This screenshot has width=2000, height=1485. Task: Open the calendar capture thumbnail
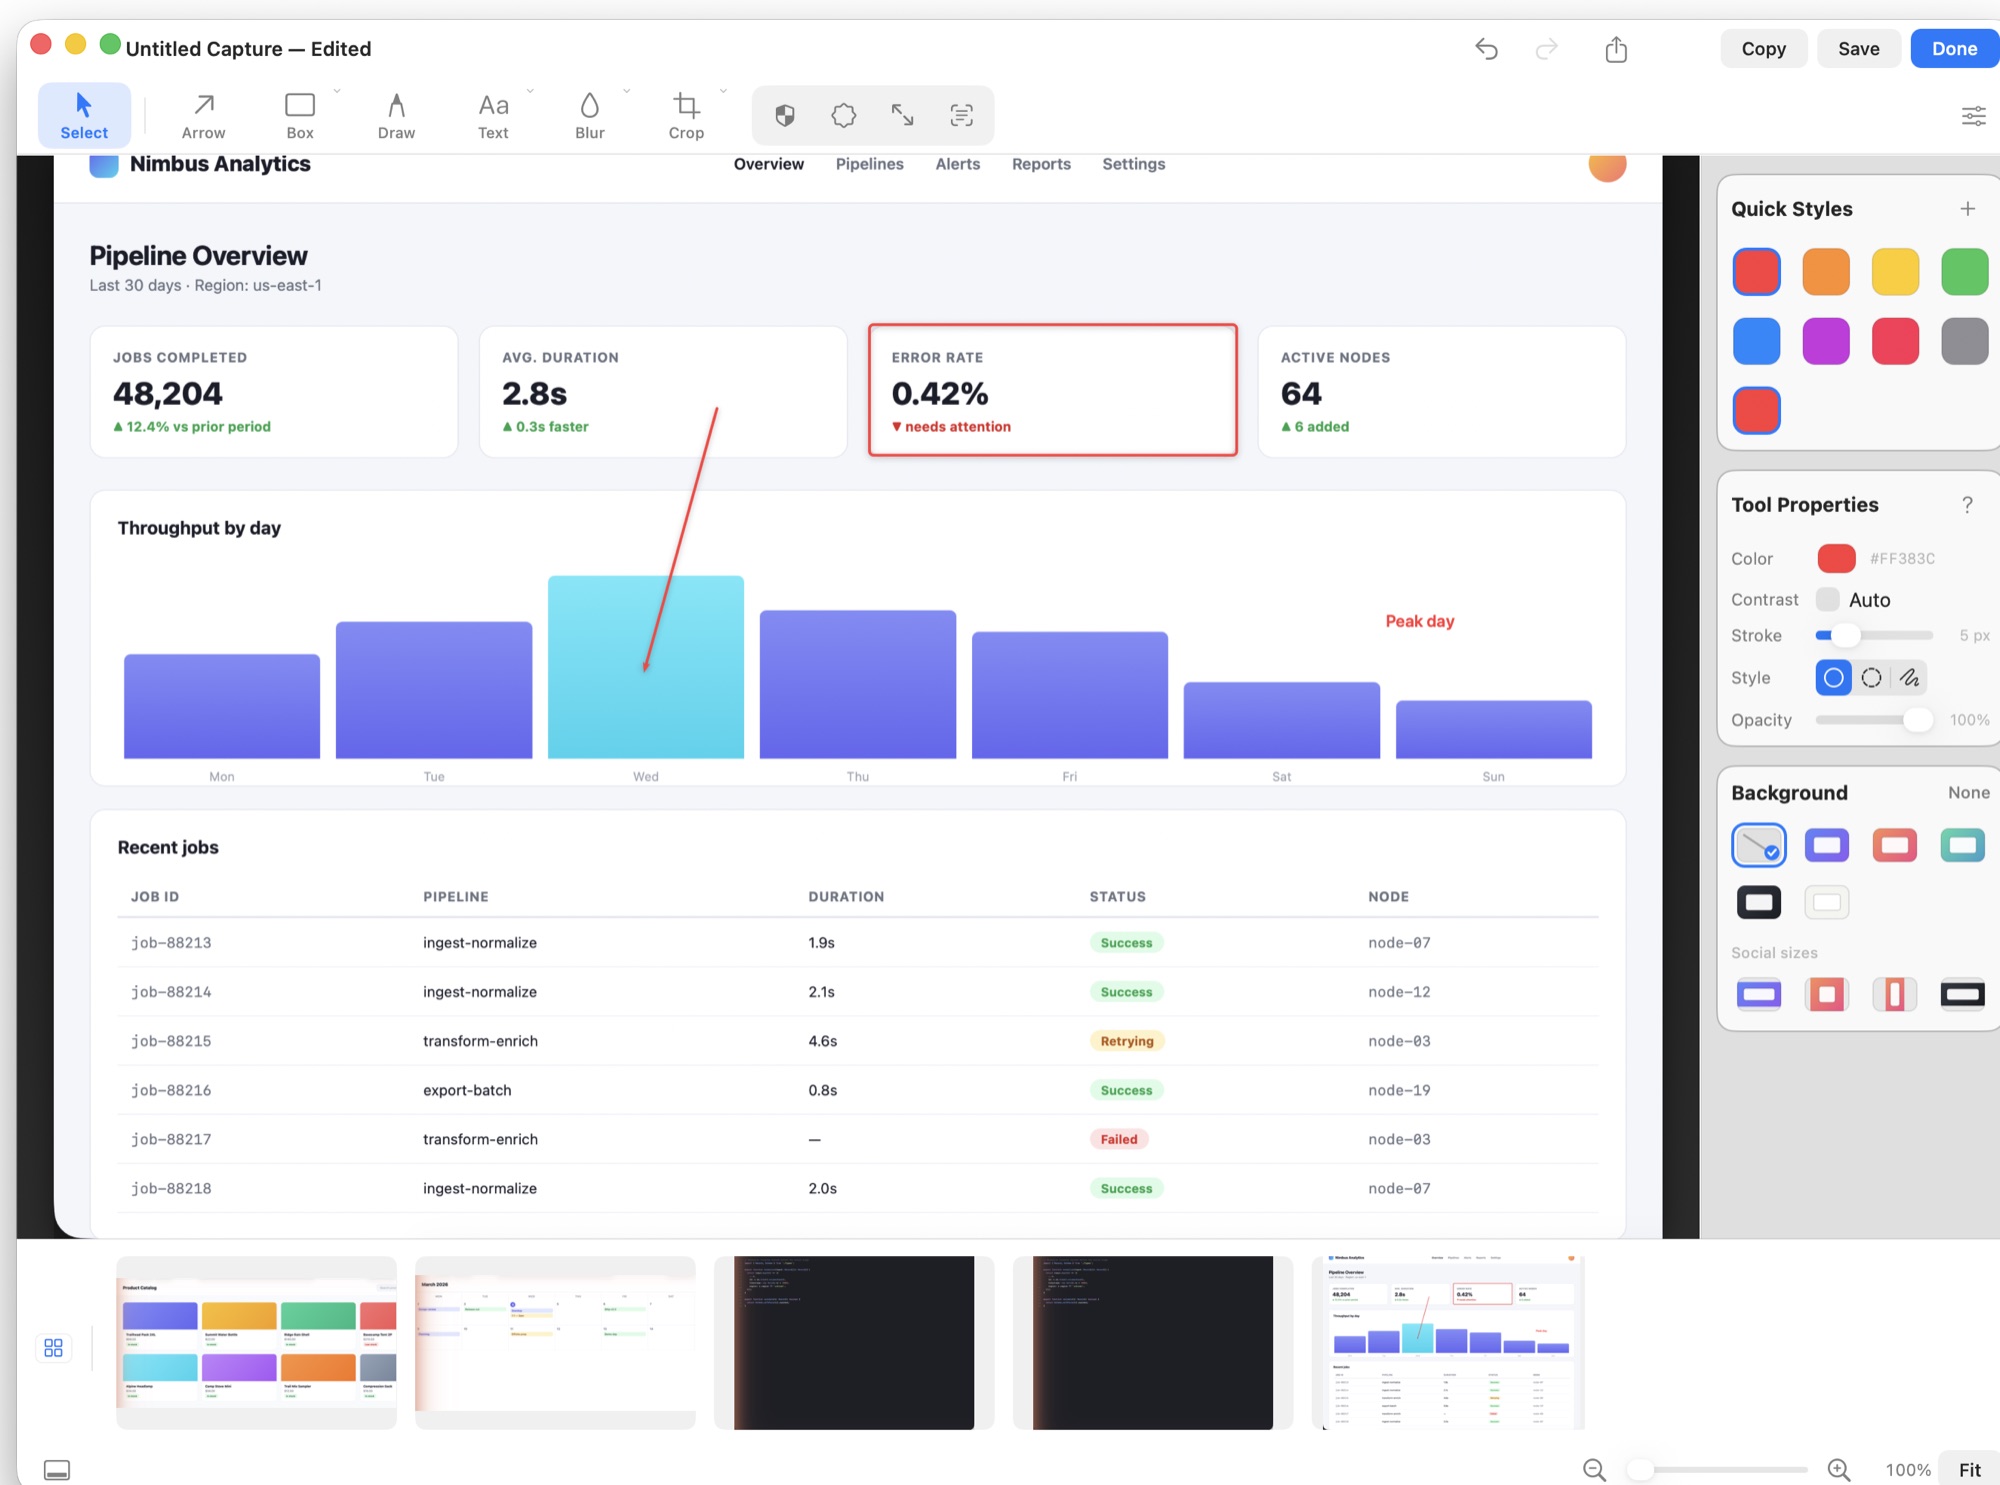pyautogui.click(x=555, y=1342)
